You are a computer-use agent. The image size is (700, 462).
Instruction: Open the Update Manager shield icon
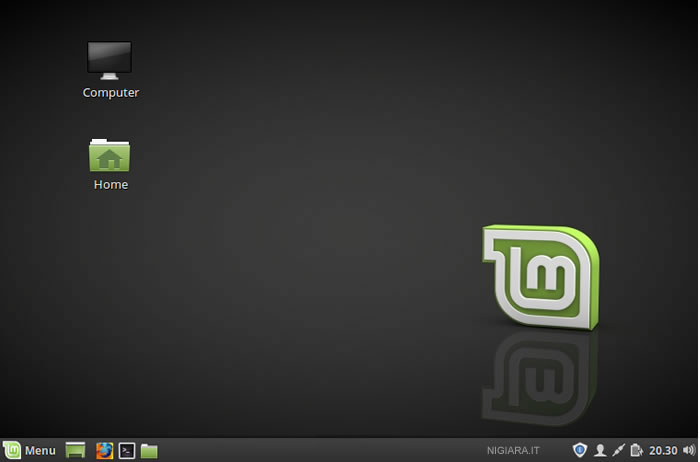pyautogui.click(x=579, y=450)
